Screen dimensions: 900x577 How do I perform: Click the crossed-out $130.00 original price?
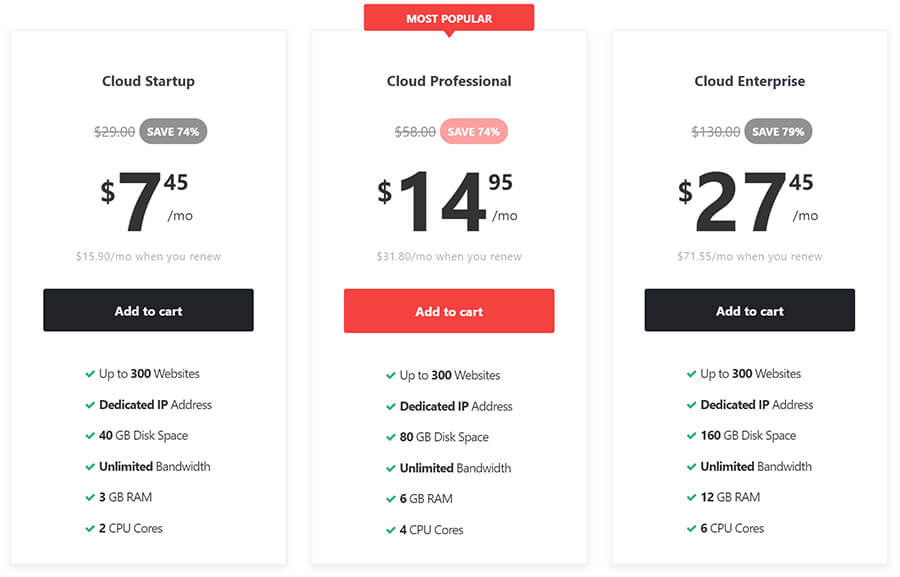[x=718, y=131]
